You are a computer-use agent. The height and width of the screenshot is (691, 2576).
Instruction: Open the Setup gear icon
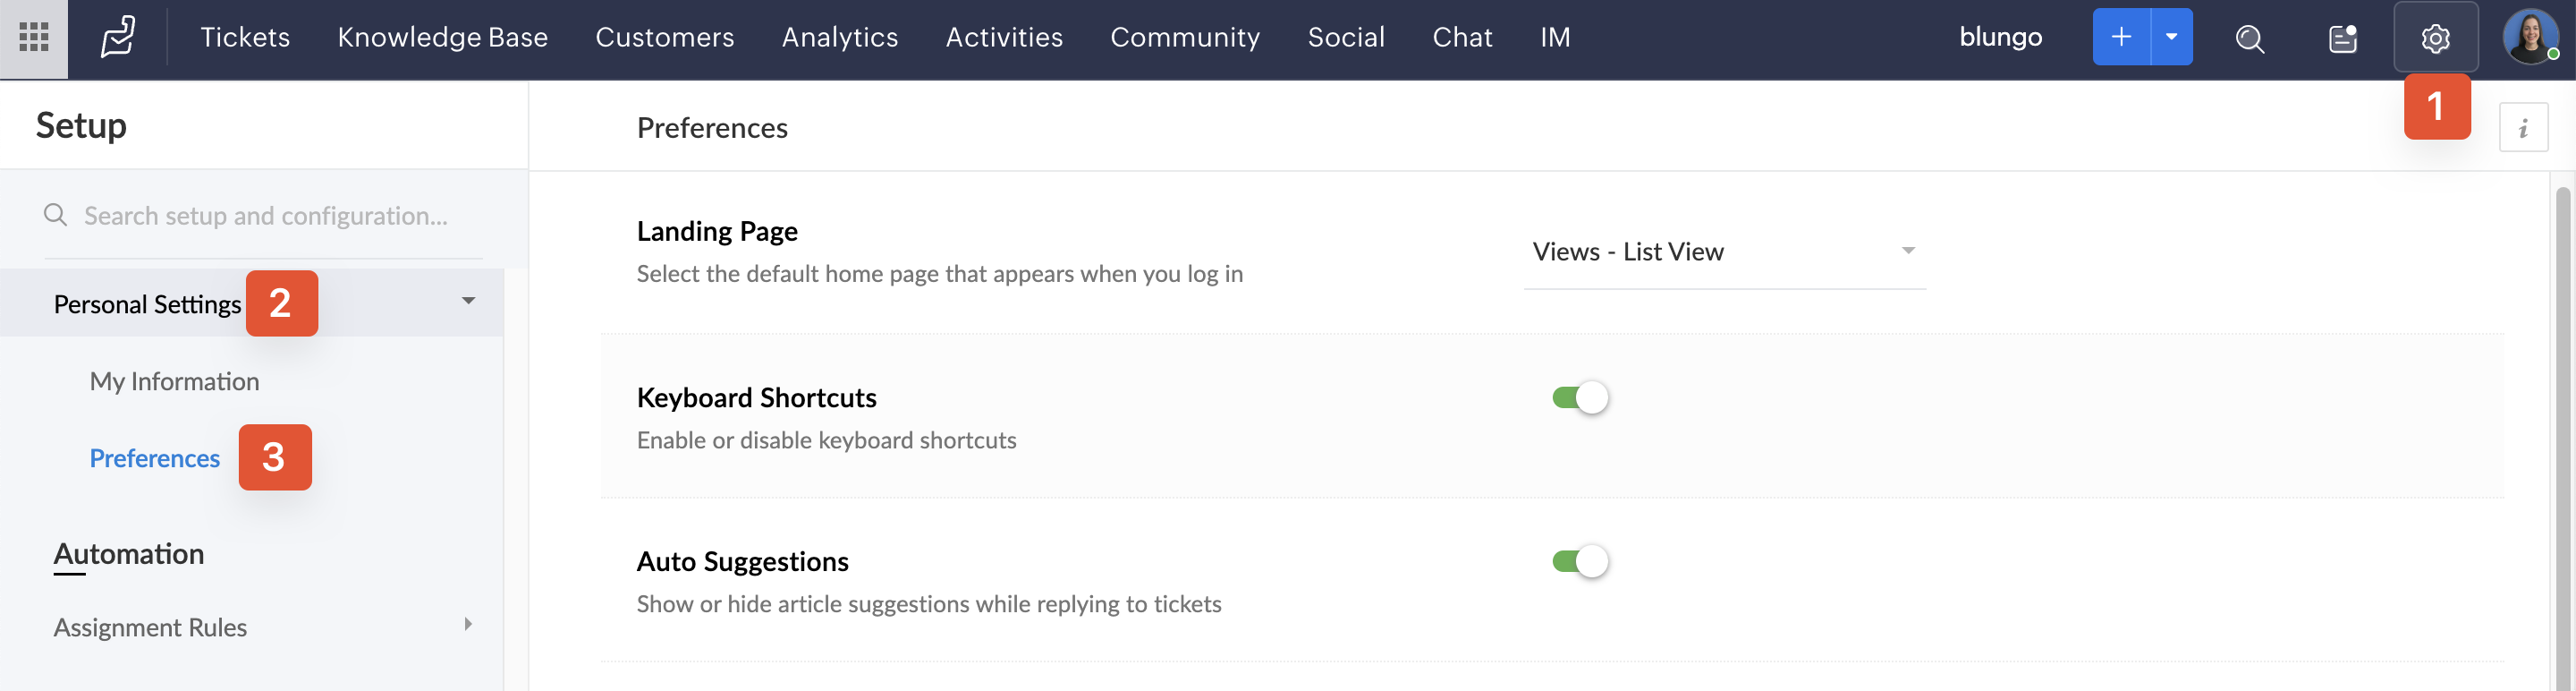tap(2435, 38)
